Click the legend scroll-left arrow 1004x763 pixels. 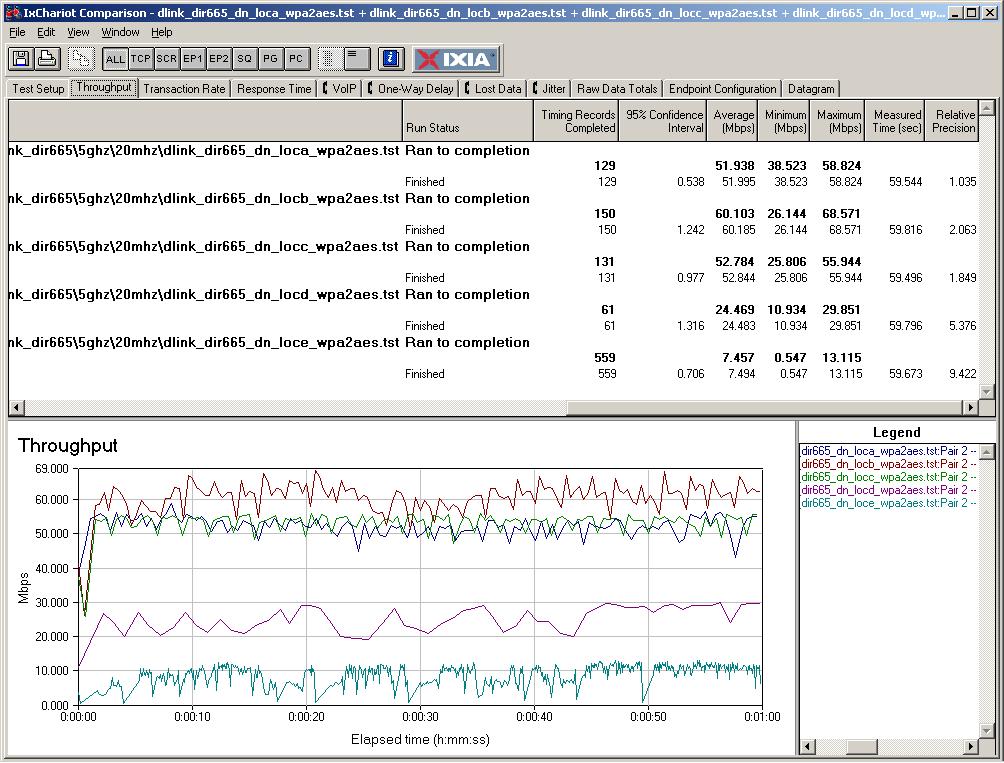coord(808,746)
